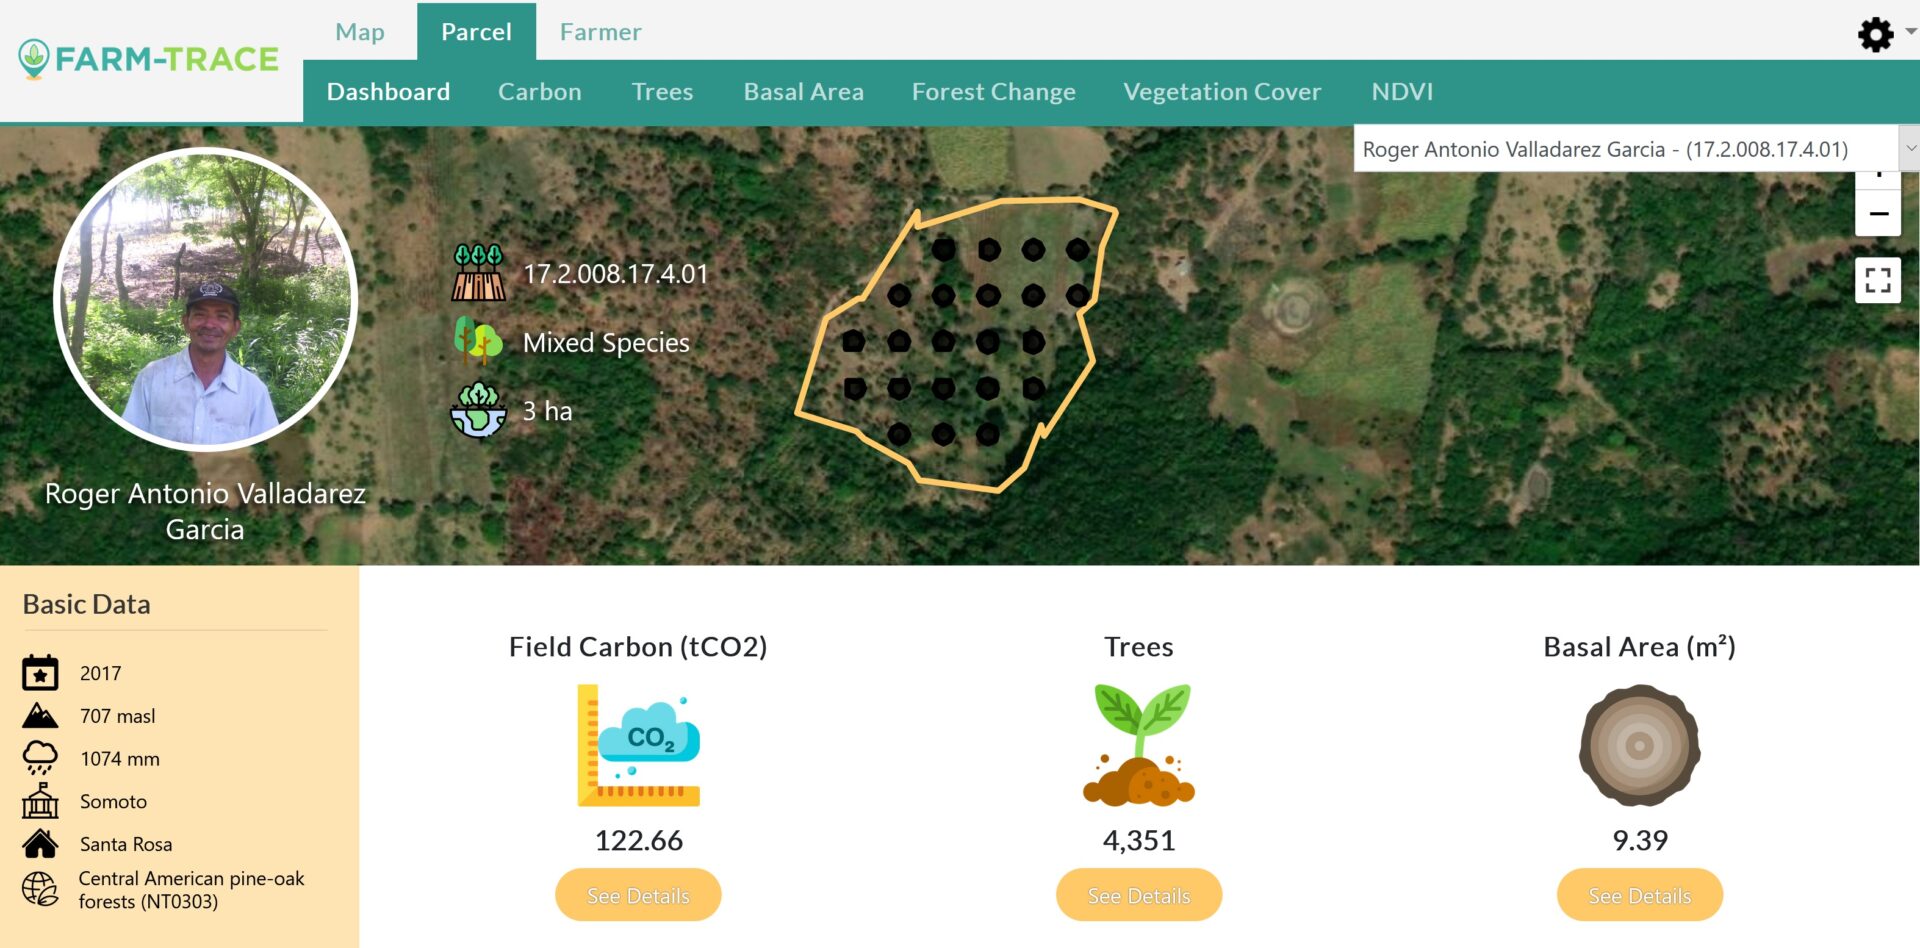1920x948 pixels.
Task: Zoom out the map with minus button
Action: [1878, 214]
